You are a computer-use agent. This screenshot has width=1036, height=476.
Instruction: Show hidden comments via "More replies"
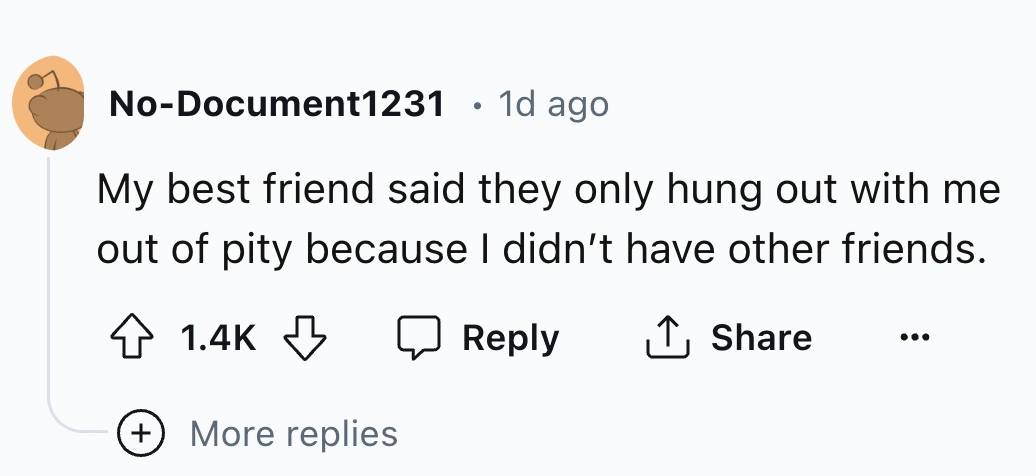293,433
